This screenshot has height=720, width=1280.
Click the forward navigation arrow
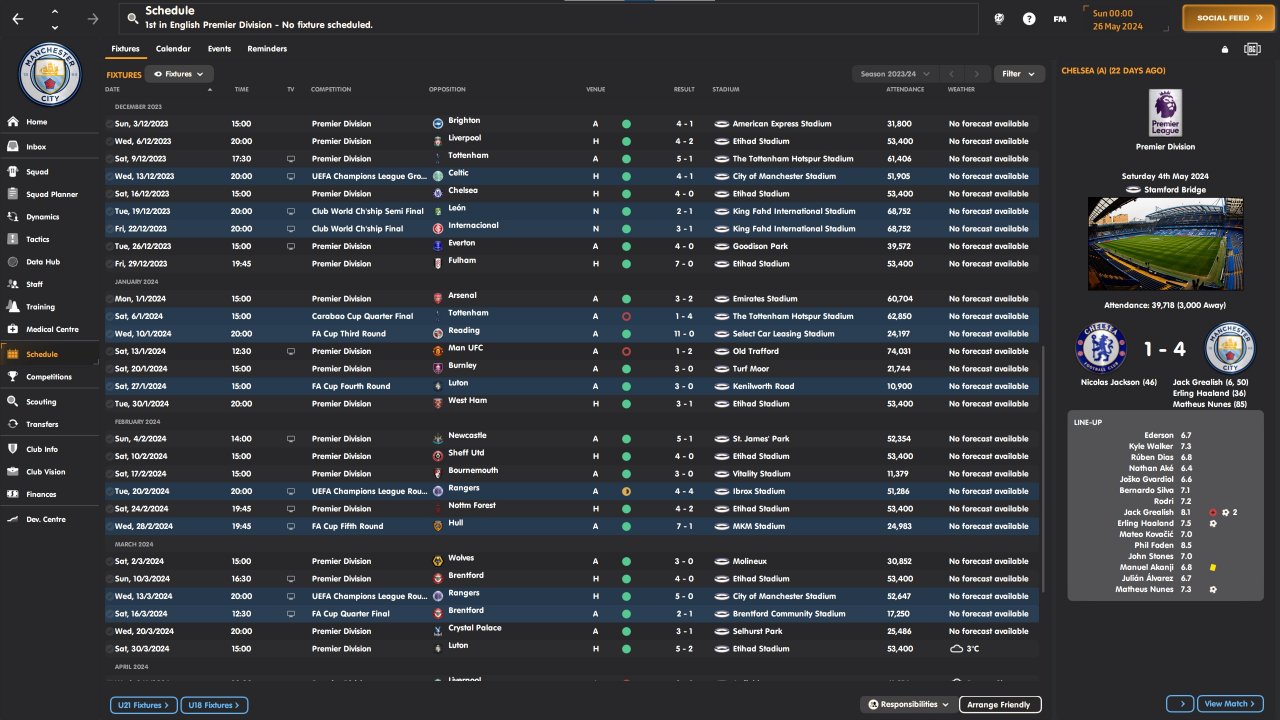point(93,19)
